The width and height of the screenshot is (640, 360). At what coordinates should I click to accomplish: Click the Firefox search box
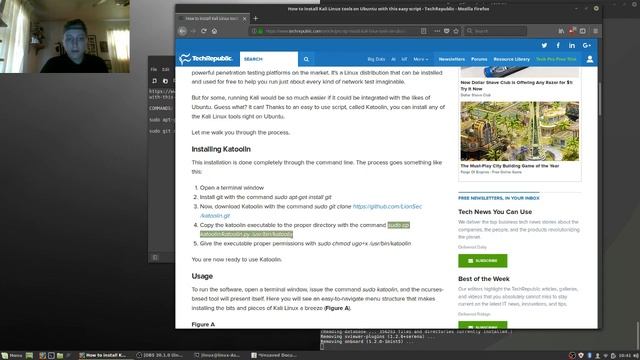click(496, 31)
